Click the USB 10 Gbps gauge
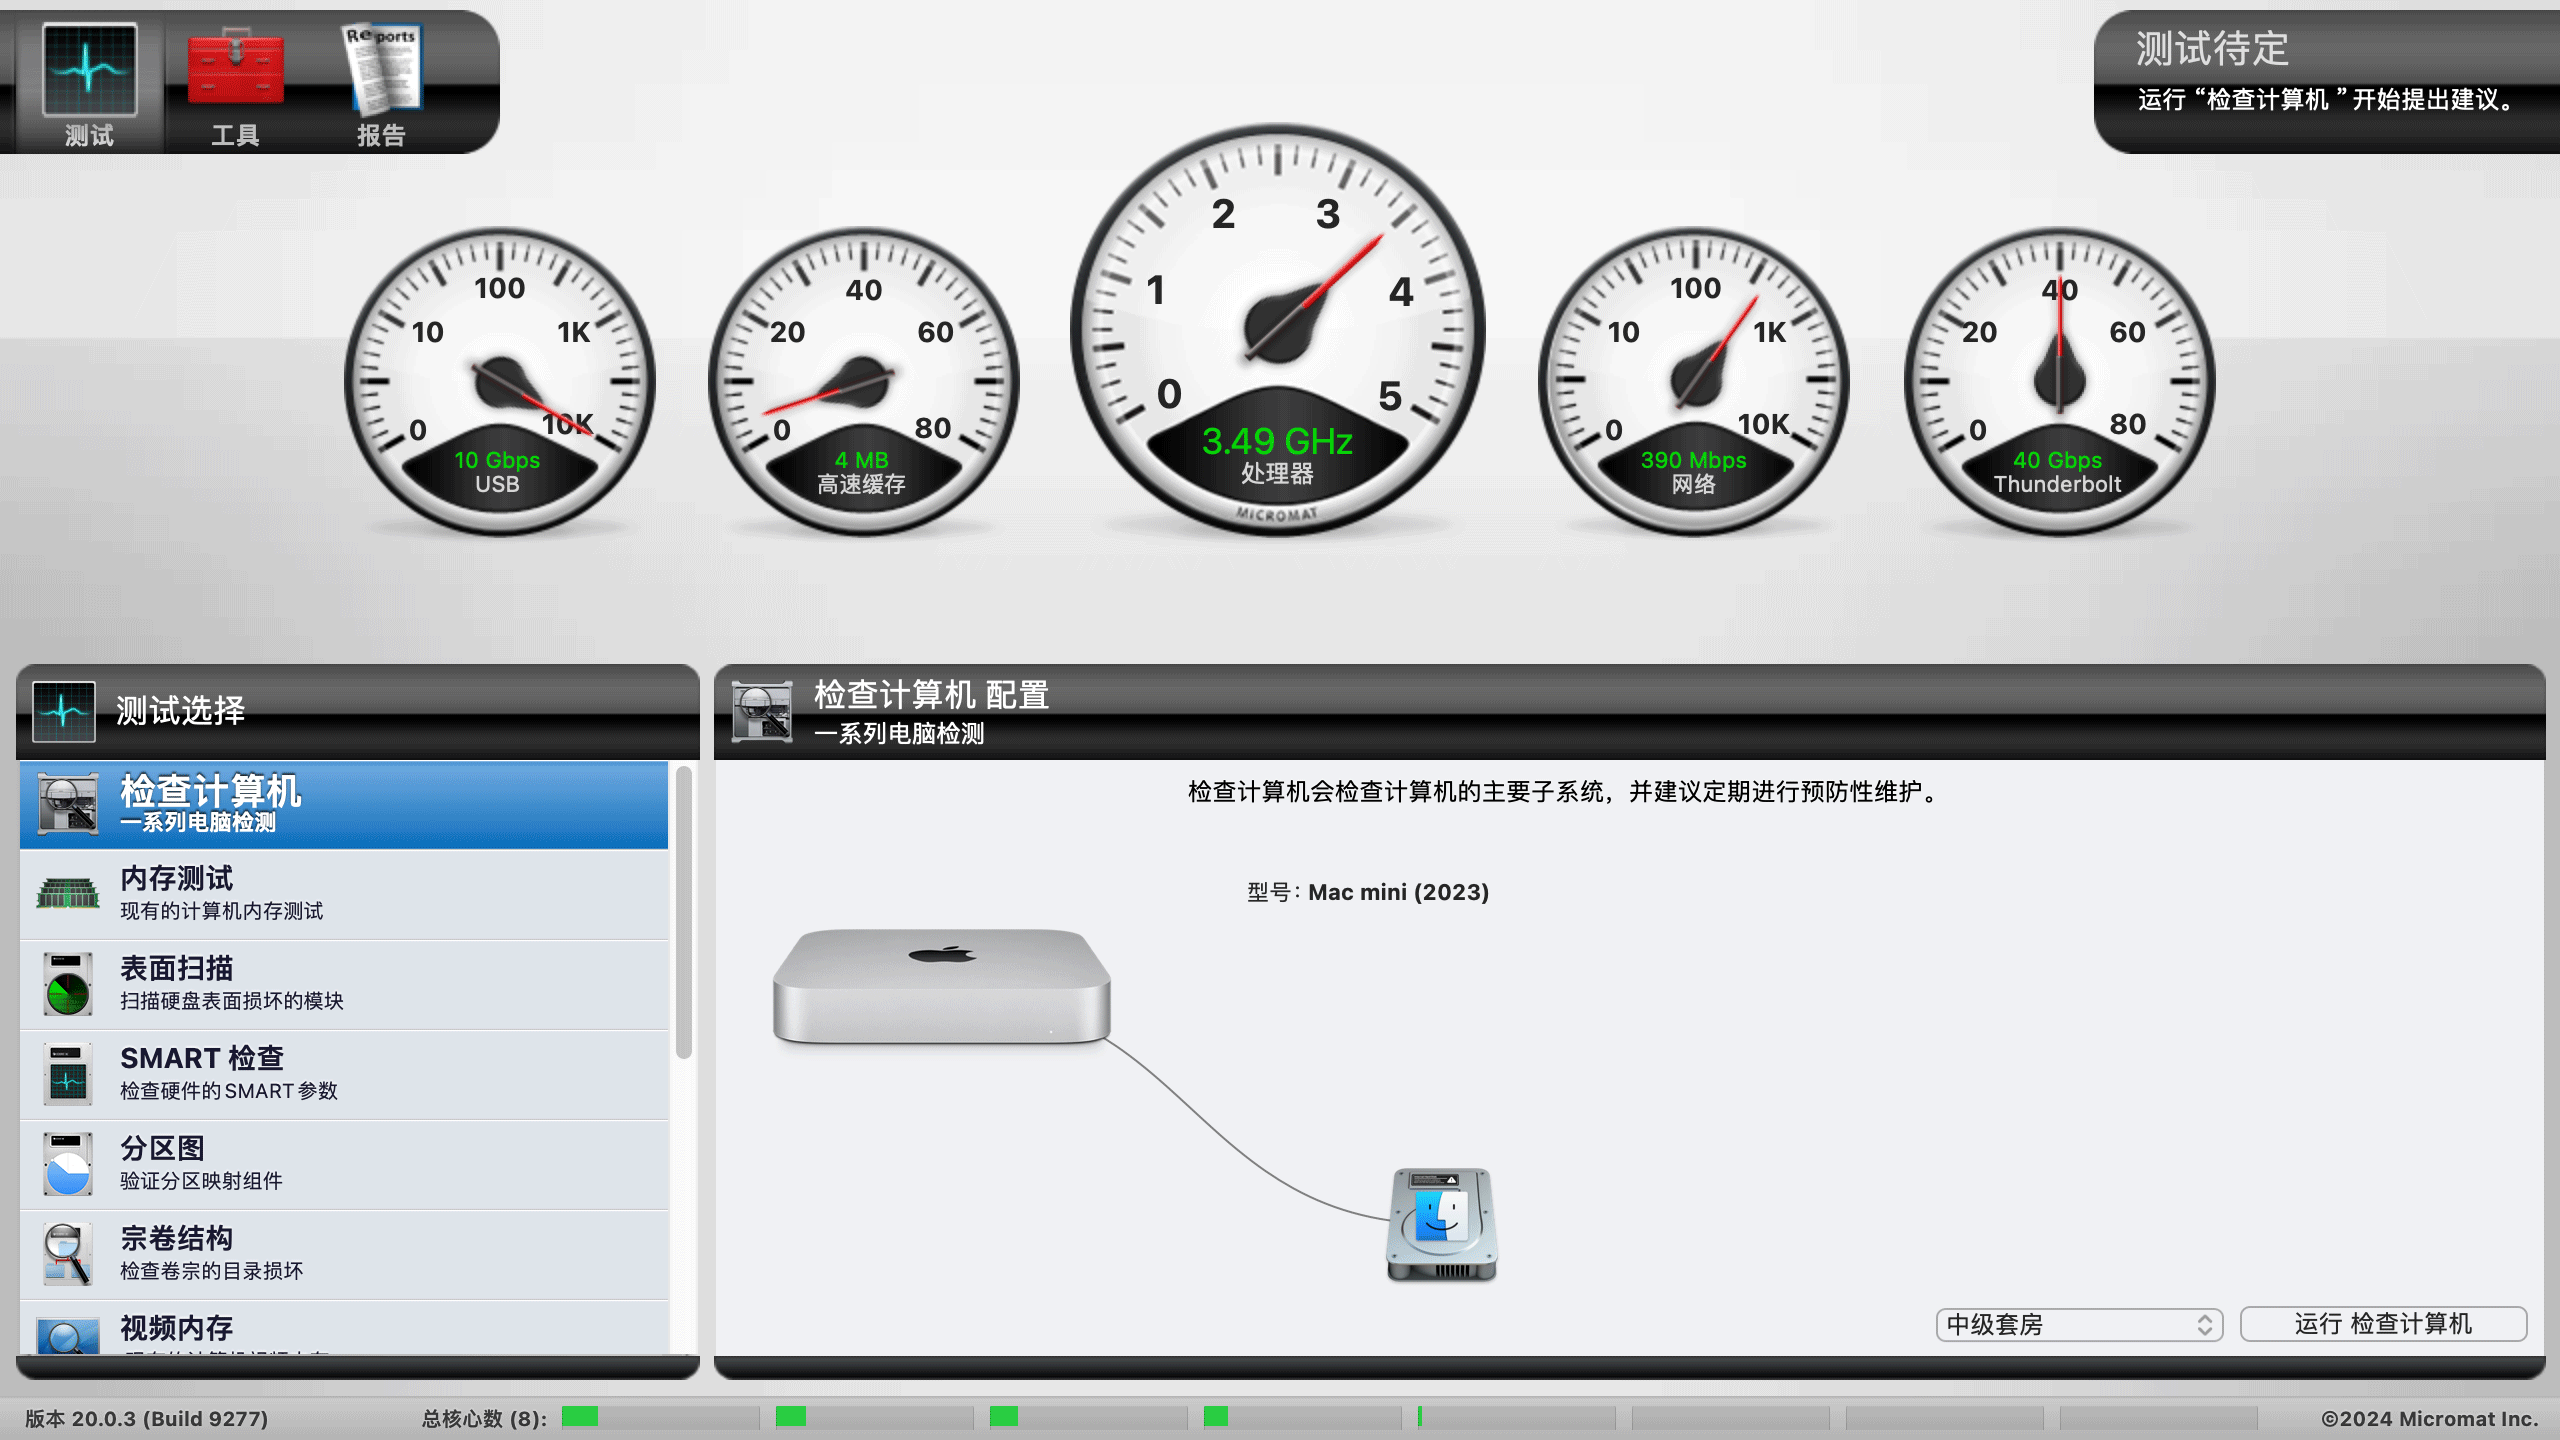2560x1440 pixels. coord(499,382)
